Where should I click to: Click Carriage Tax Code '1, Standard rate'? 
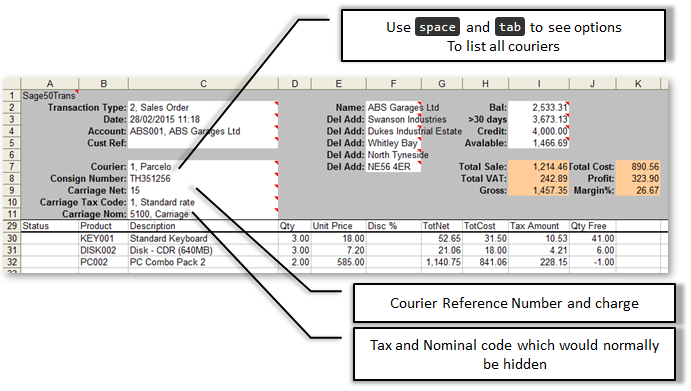click(x=203, y=202)
